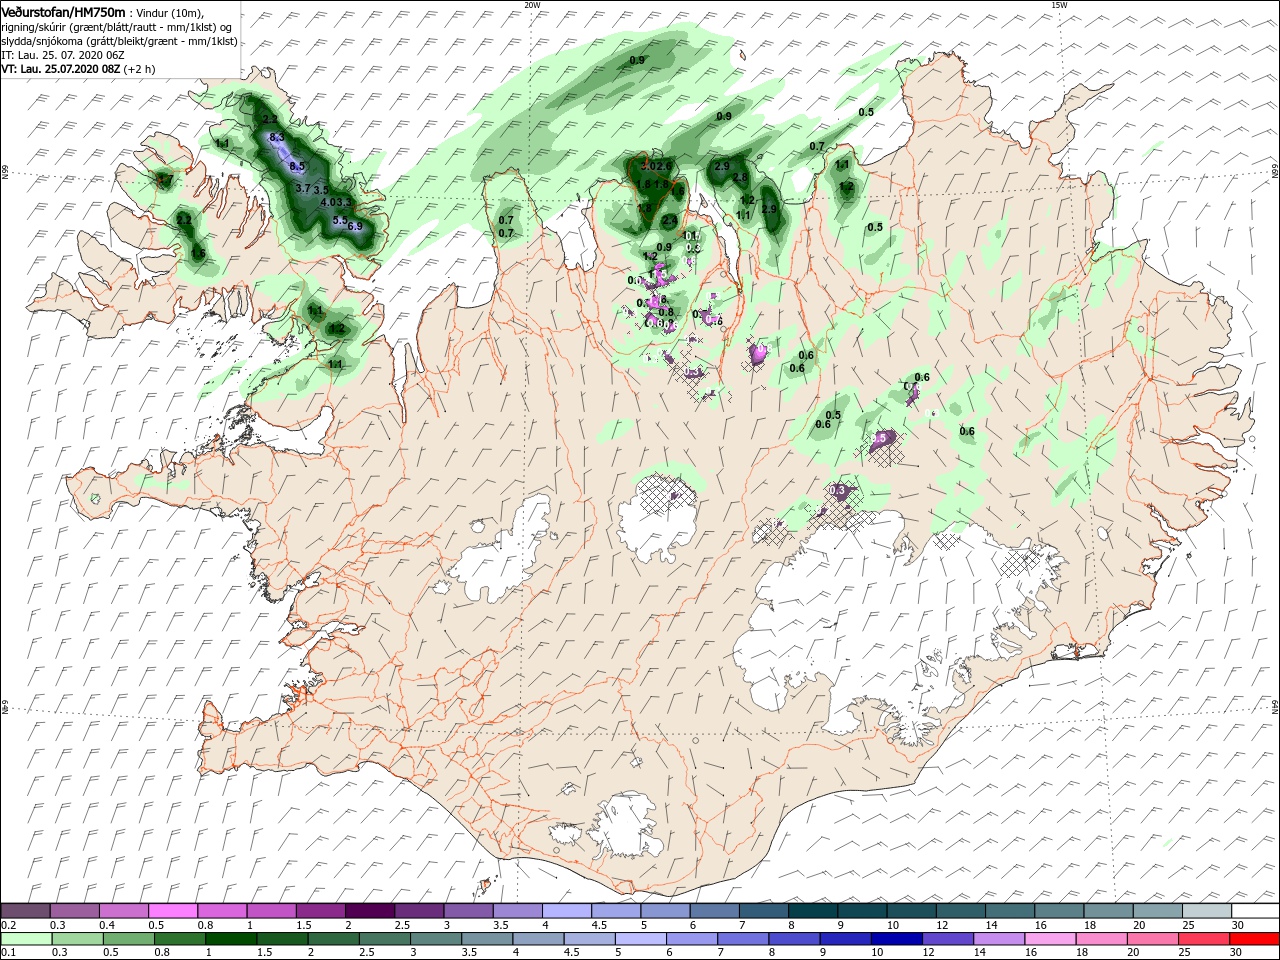
Task: Click the '20W' longitude label at top
Action: click(x=532, y=5)
